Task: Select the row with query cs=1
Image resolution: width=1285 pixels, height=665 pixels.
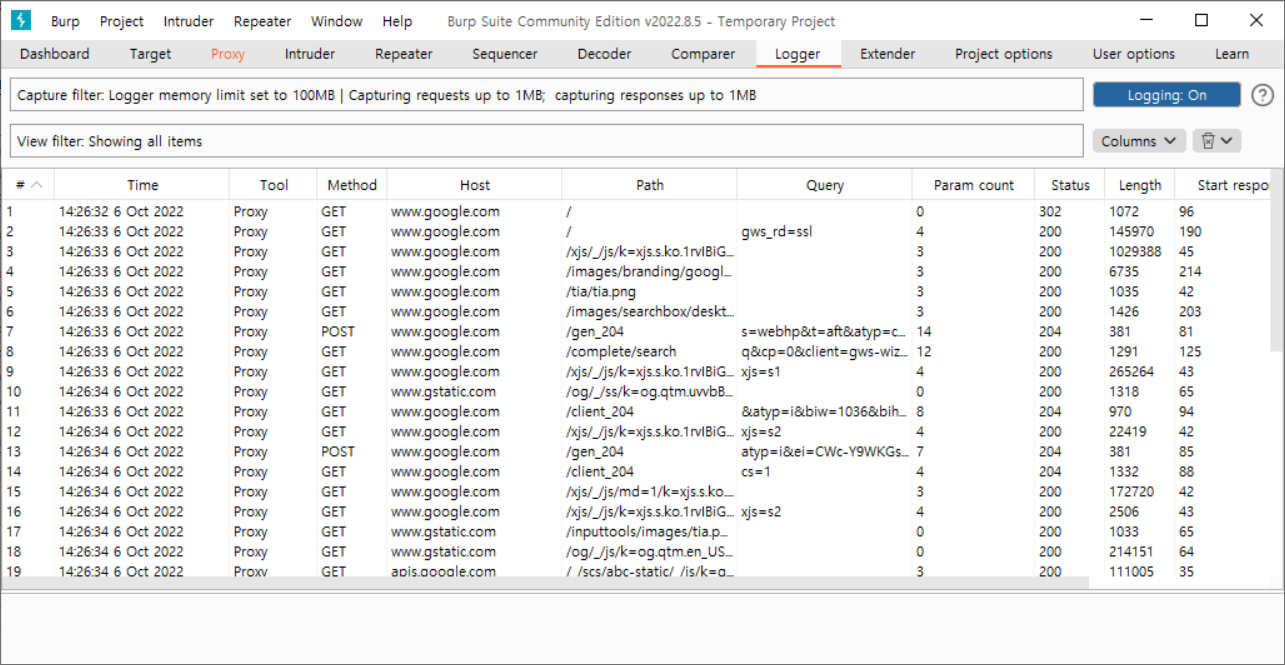Action: 636,471
